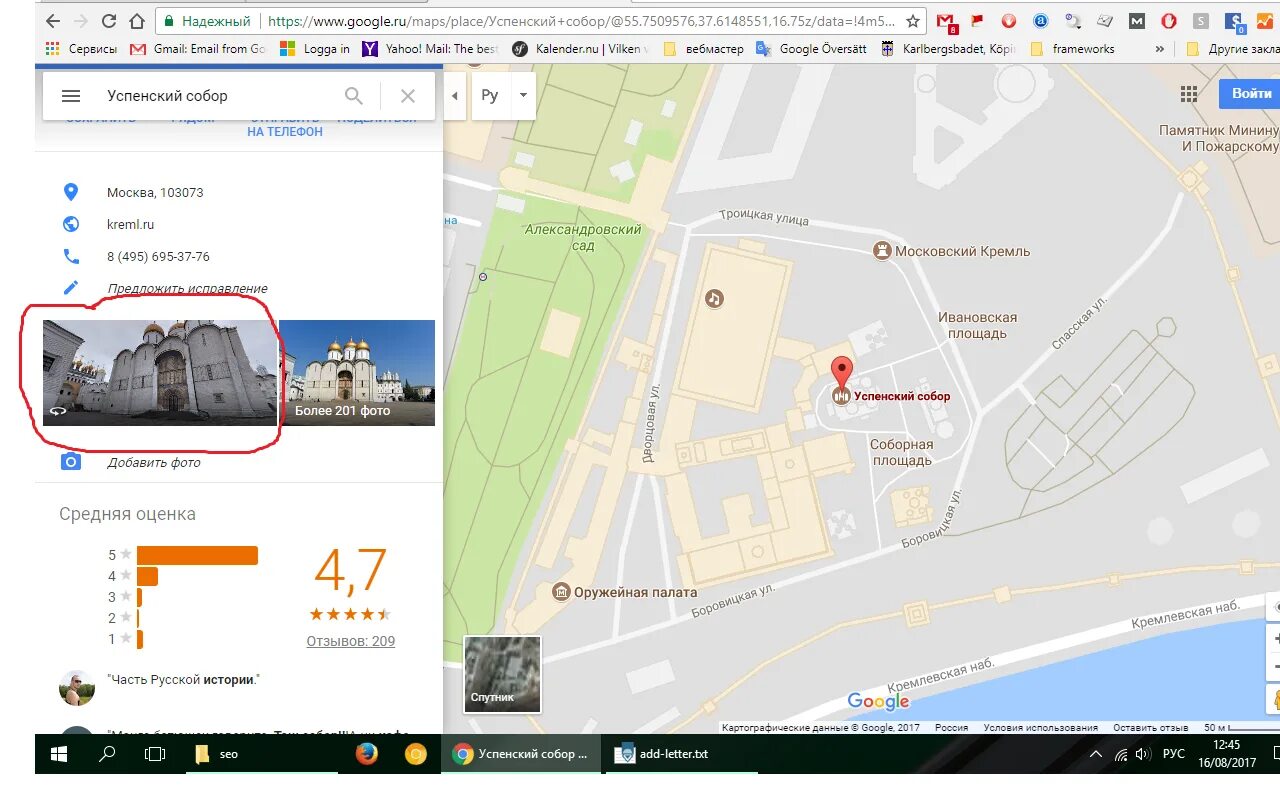
Task: Clear the search with the X icon
Action: (x=407, y=96)
